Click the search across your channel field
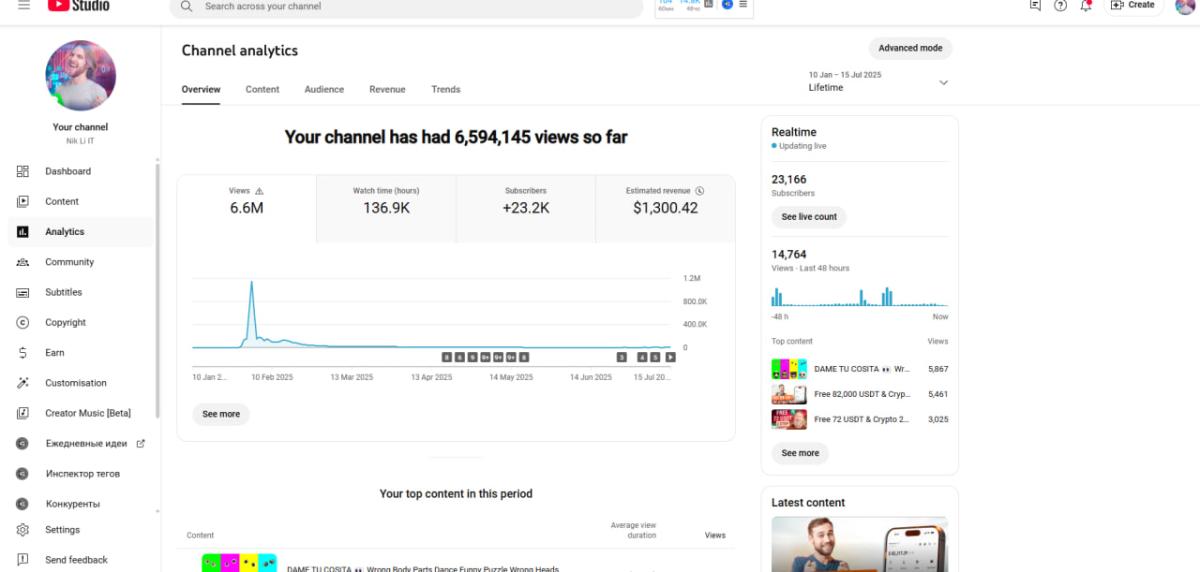 pyautogui.click(x=406, y=7)
